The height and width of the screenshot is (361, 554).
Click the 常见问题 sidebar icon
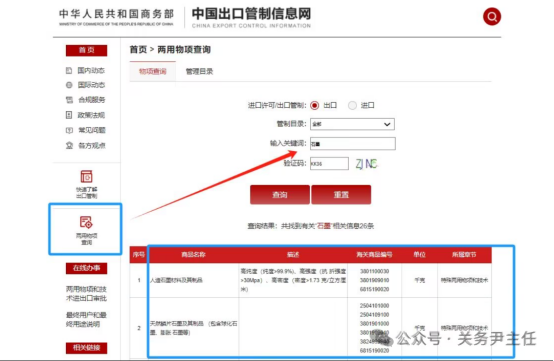coord(69,130)
